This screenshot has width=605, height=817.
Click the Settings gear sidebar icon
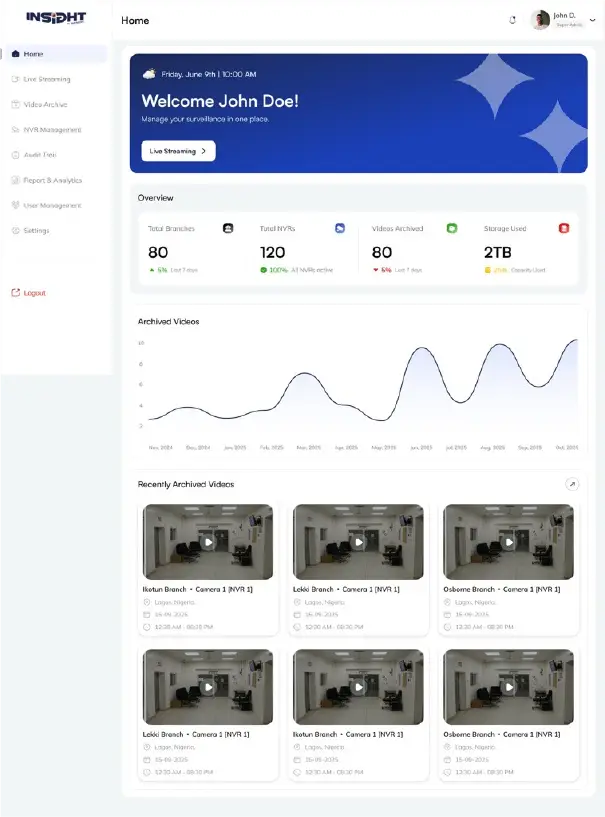pyautogui.click(x=16, y=230)
